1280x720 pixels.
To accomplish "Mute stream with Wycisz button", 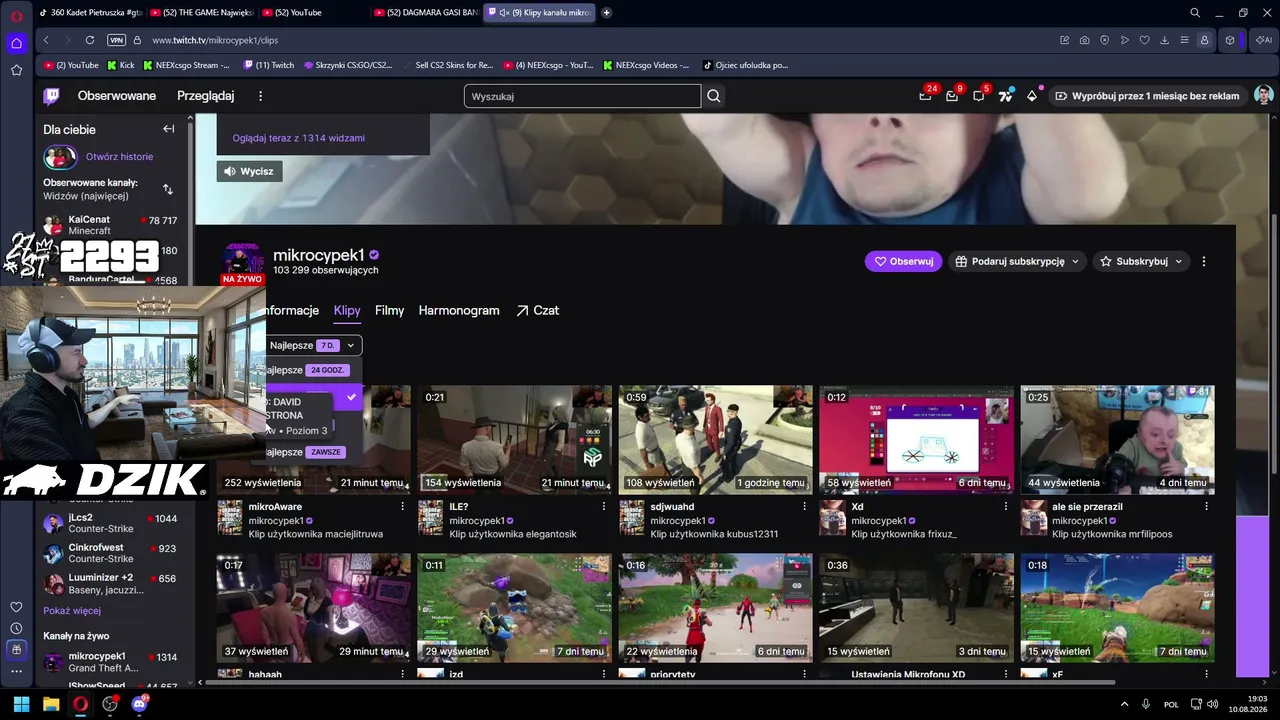I will coord(249,171).
